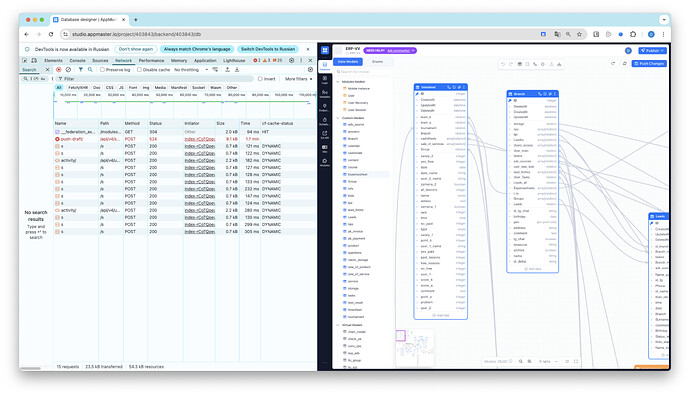Collapse the Custom Models tree group

point(338,118)
